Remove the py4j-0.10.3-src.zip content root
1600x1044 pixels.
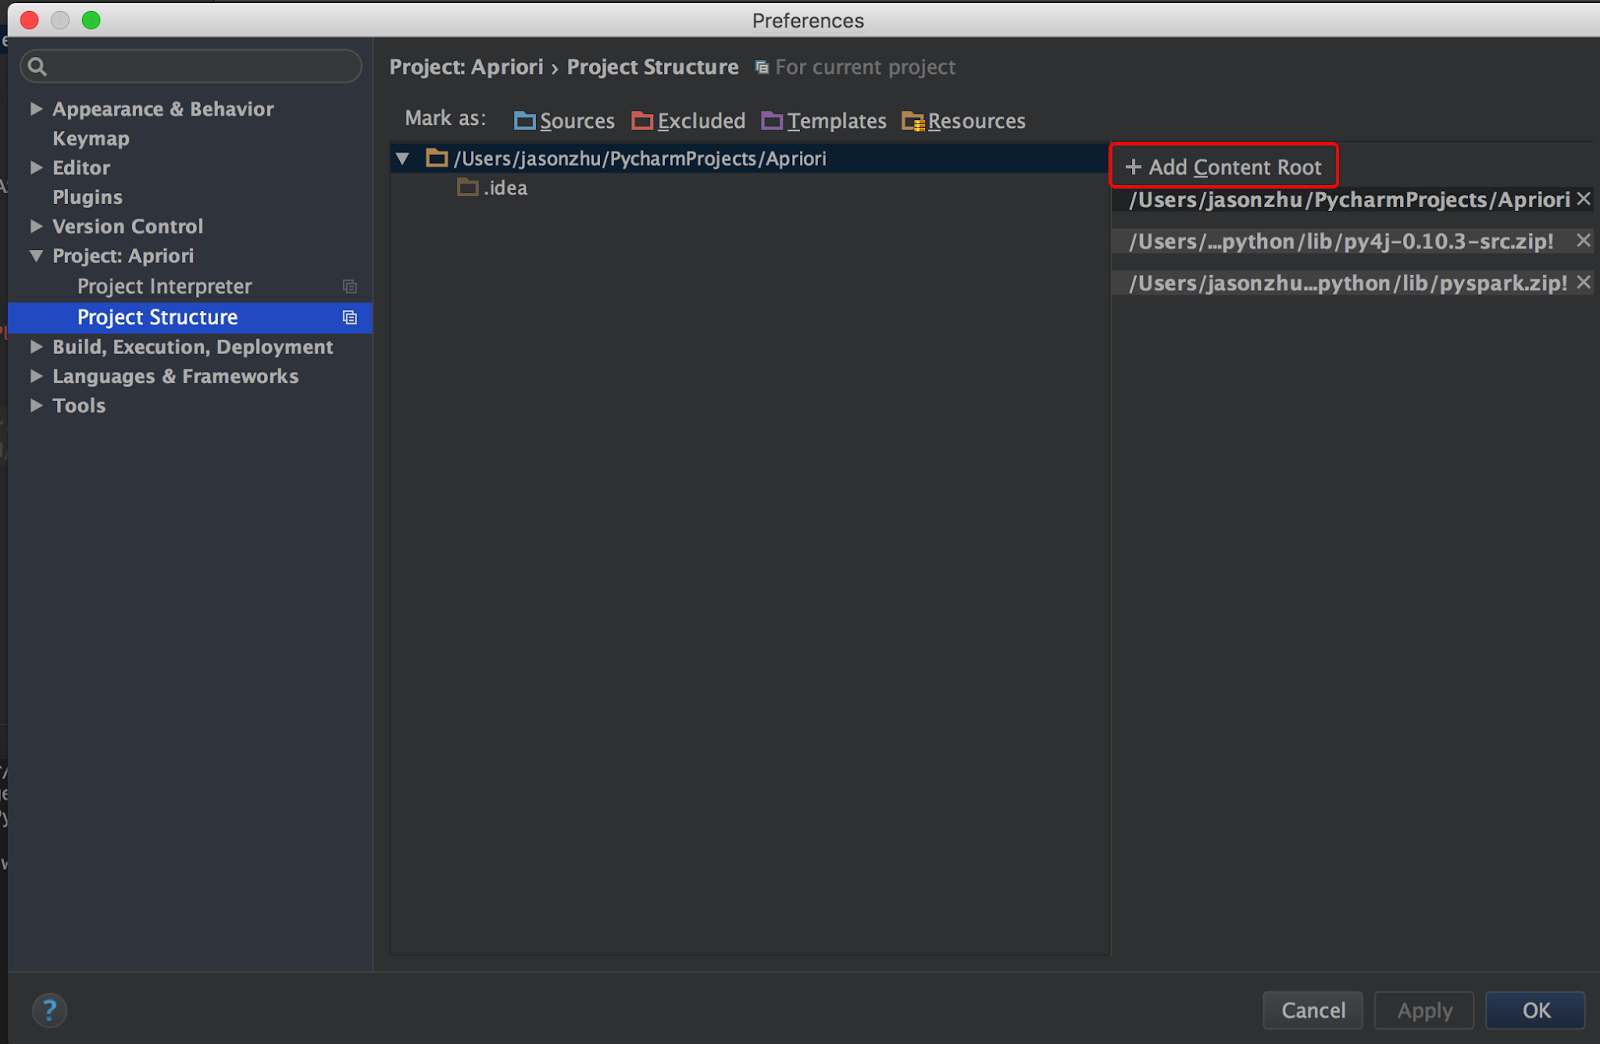1582,240
